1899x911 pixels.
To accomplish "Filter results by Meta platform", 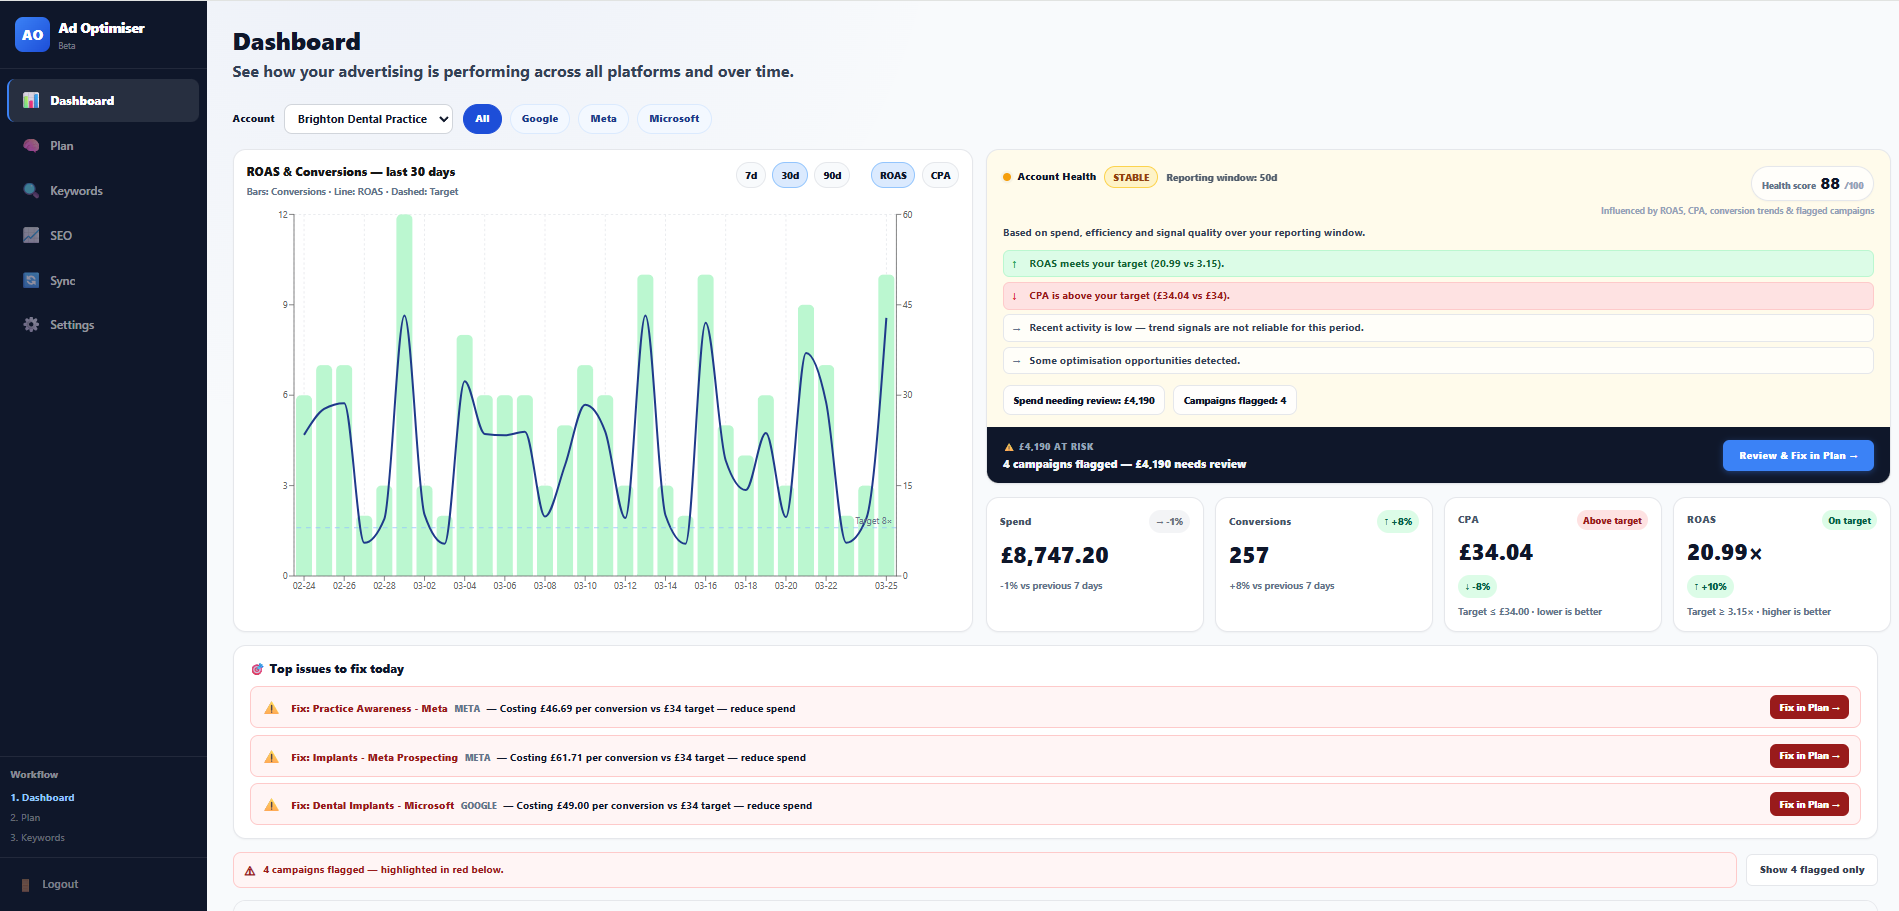I will tap(602, 118).
